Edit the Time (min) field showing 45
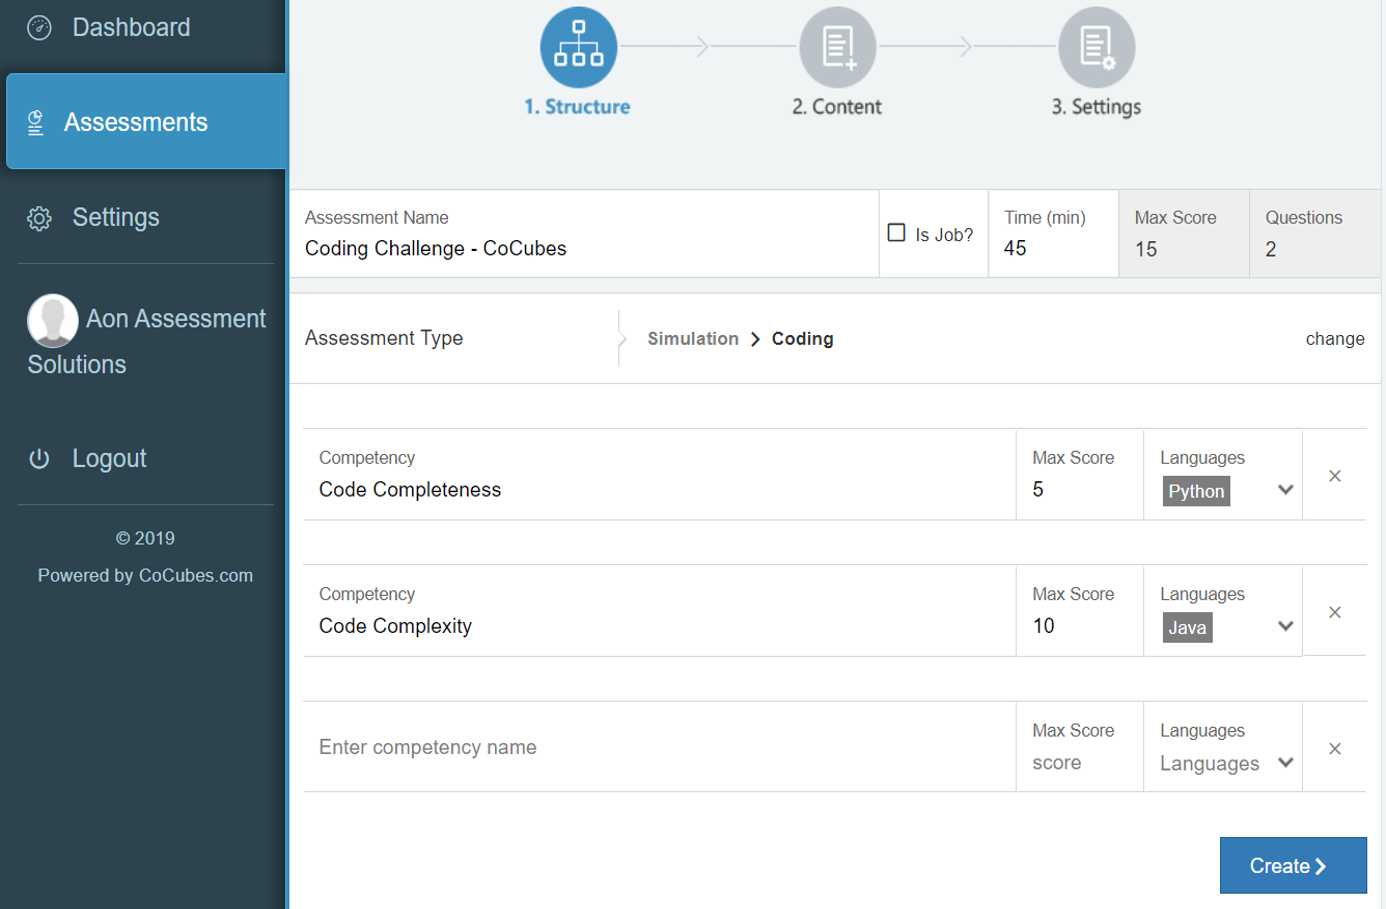 pos(1053,234)
